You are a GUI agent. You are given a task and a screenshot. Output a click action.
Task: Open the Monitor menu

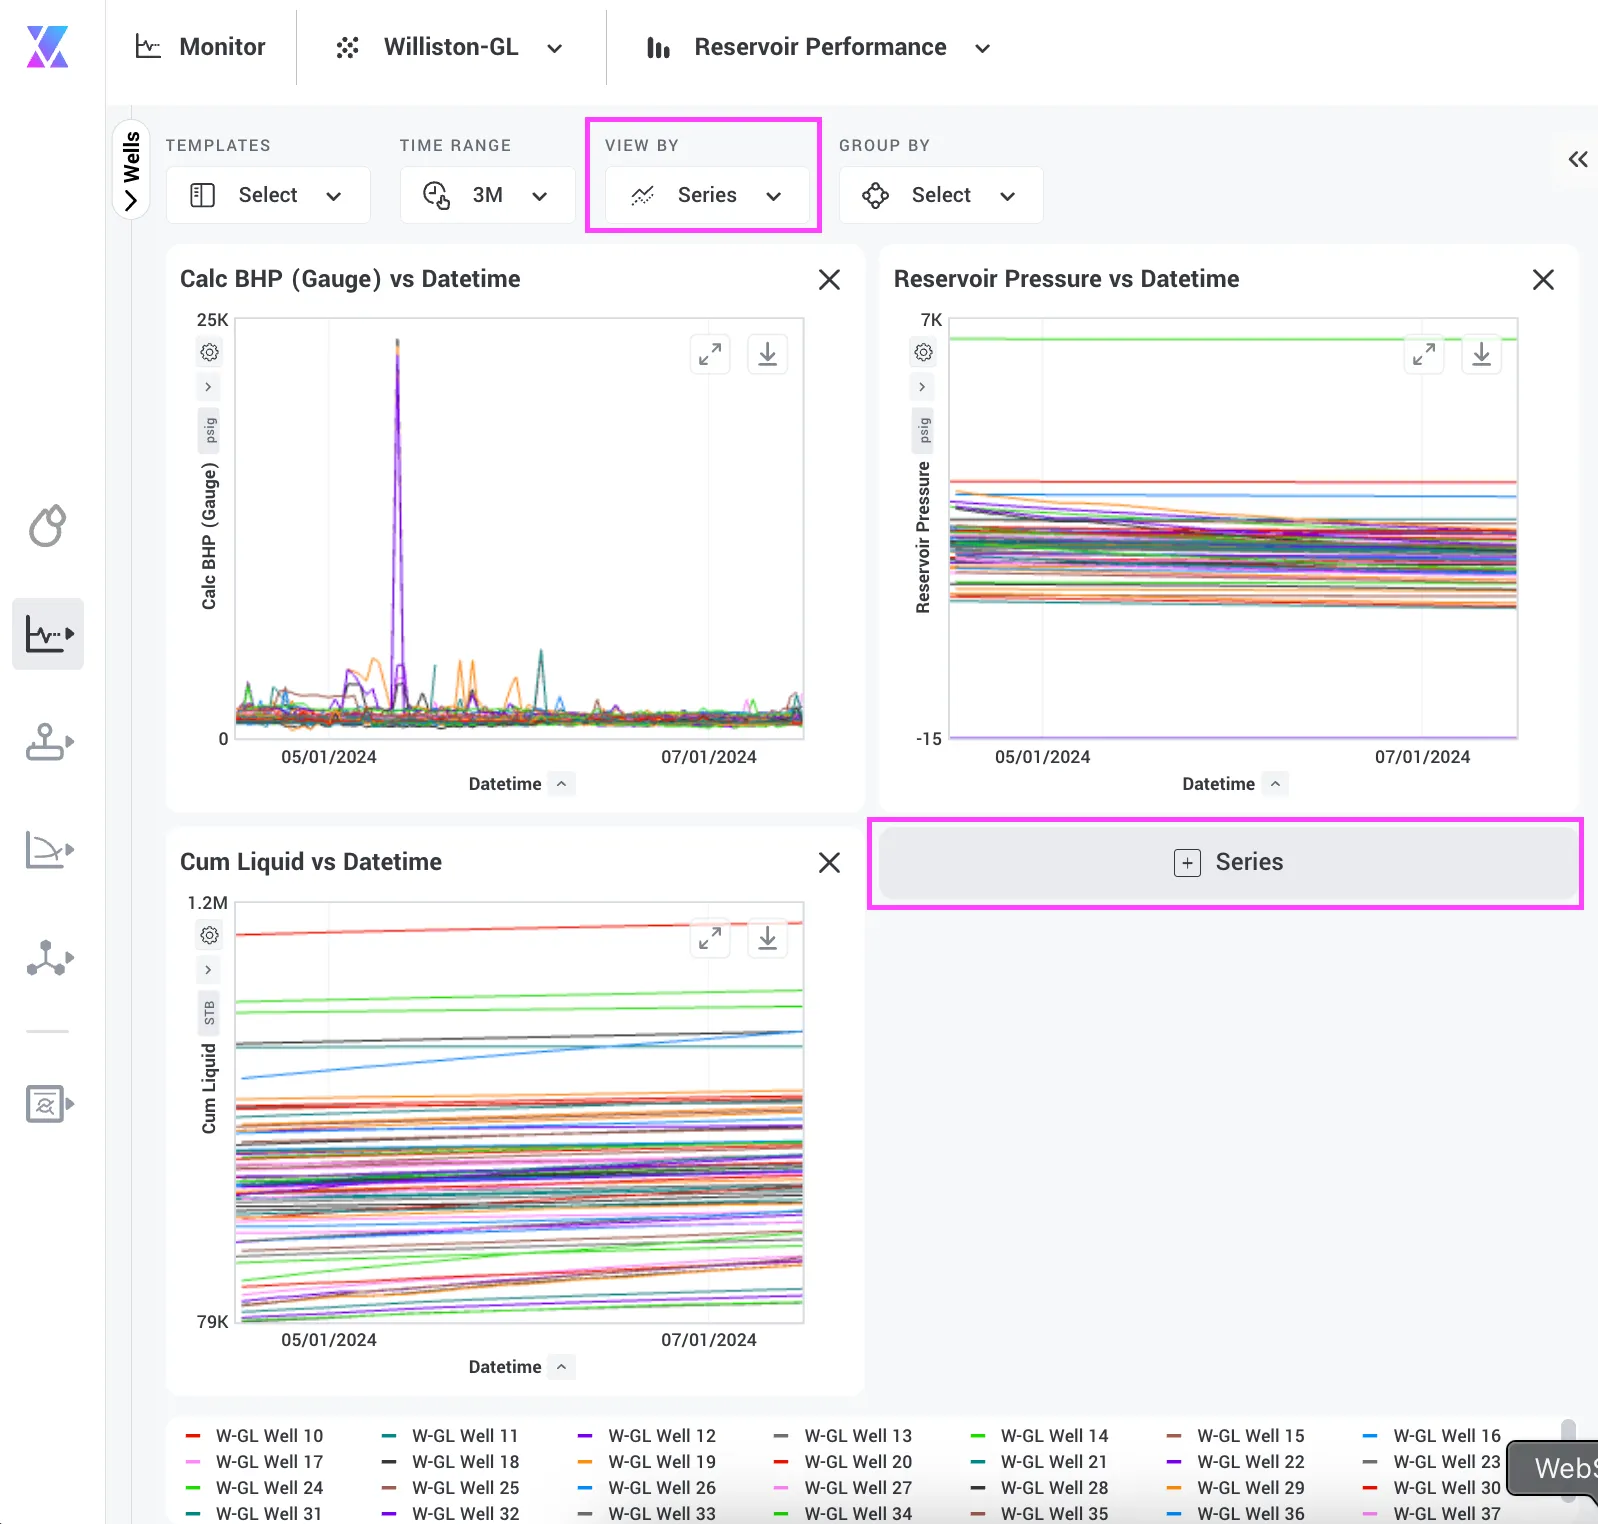(201, 47)
